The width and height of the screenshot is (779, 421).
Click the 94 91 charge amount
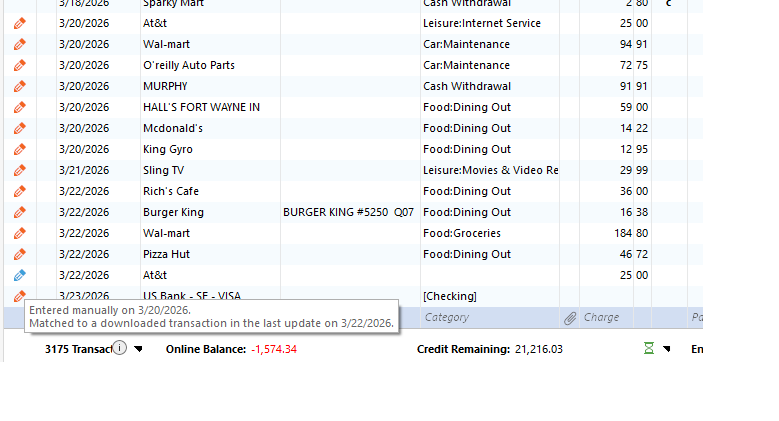click(x=634, y=44)
